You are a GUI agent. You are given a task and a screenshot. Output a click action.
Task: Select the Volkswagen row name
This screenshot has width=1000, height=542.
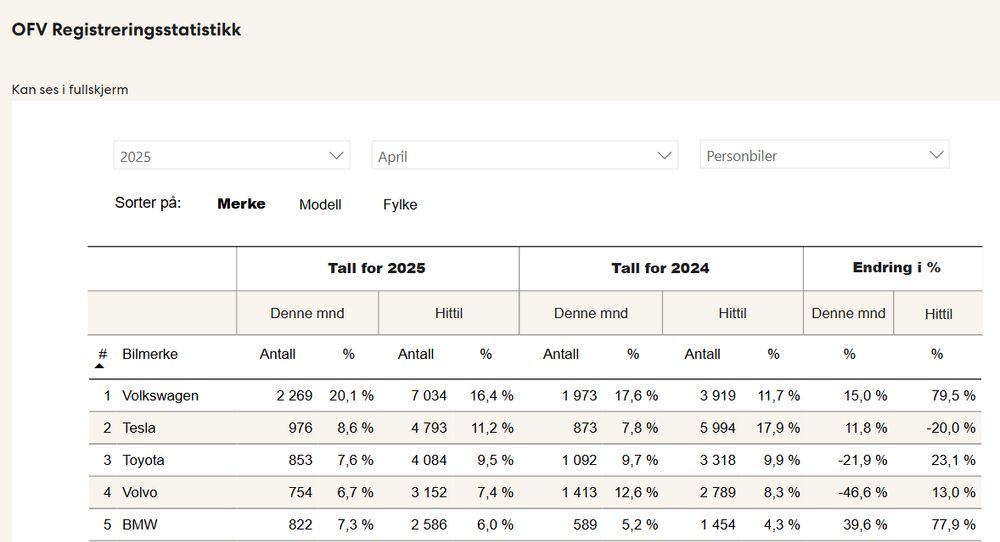pyautogui.click(x=160, y=395)
